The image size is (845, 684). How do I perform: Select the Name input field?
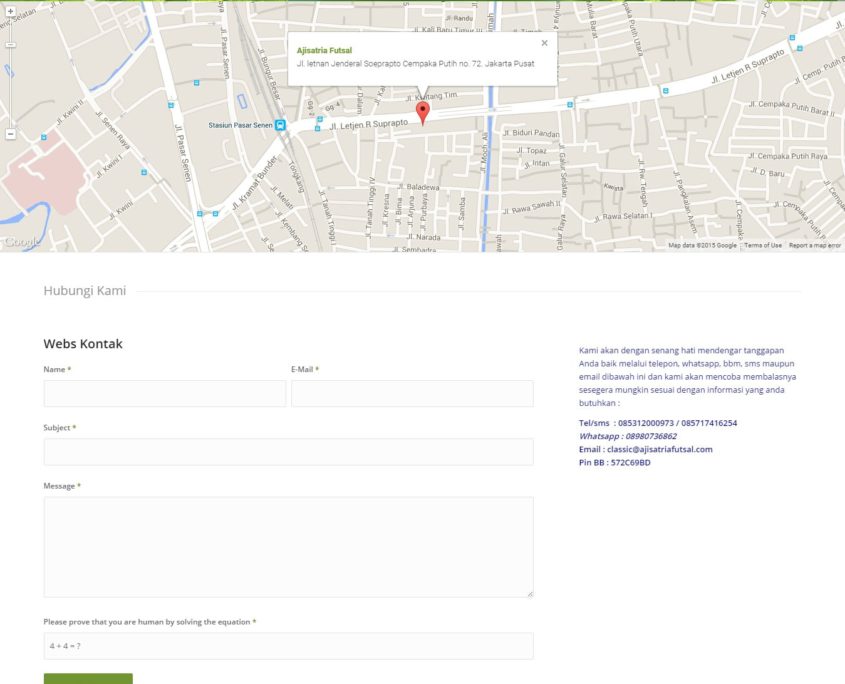(x=165, y=393)
